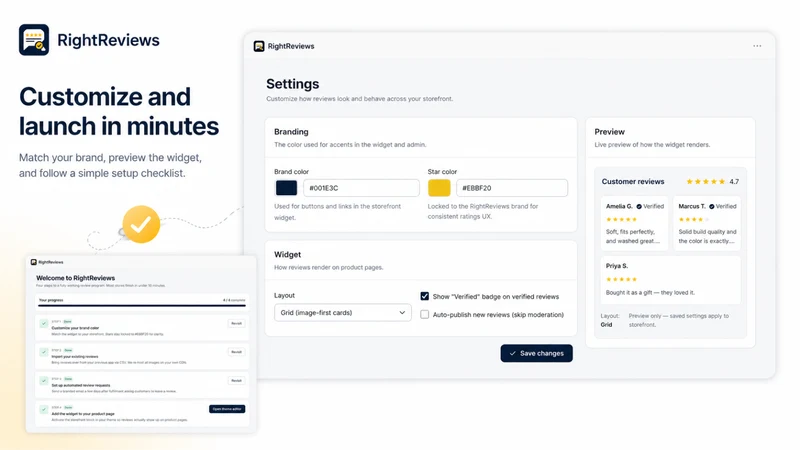
Task: Click Priya S.'s review card
Action: coord(670,280)
